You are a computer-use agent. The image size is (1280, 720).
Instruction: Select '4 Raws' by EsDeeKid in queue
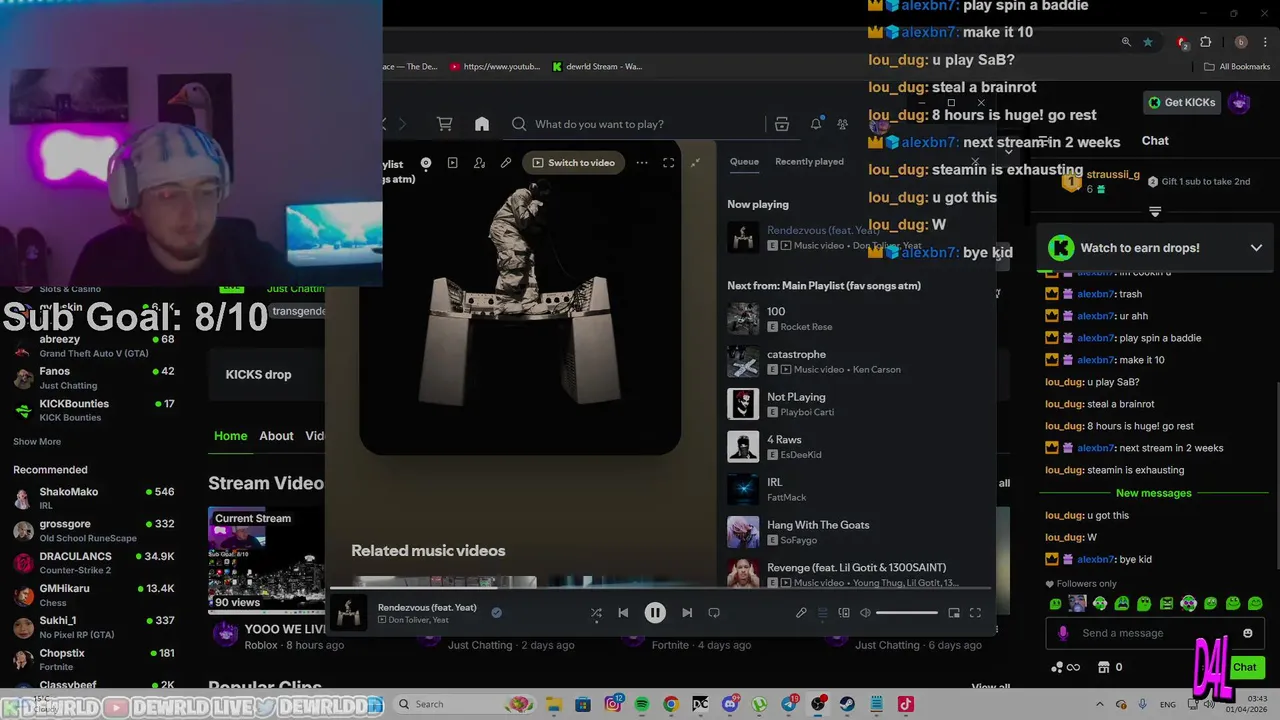(x=855, y=447)
